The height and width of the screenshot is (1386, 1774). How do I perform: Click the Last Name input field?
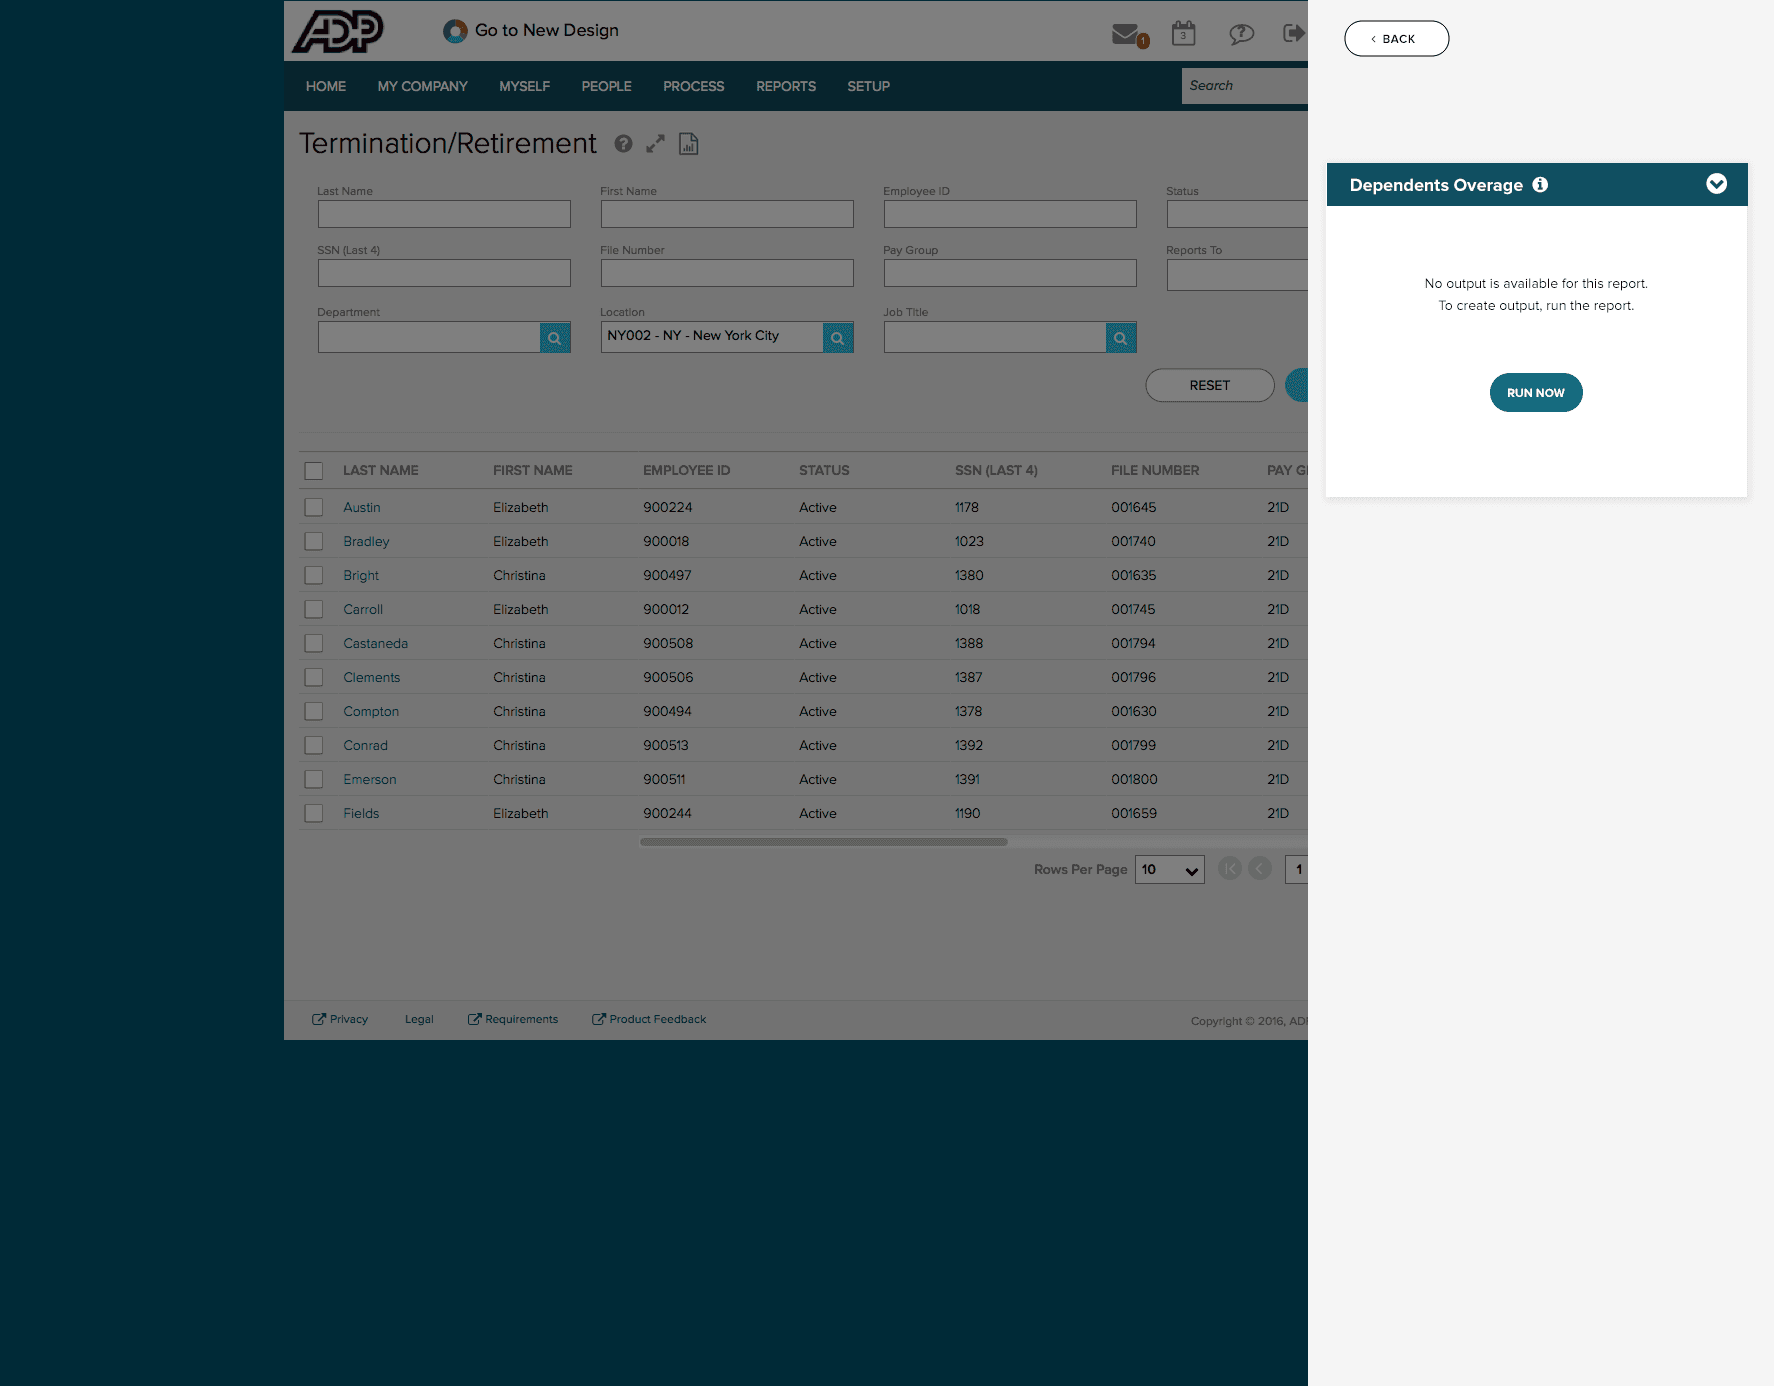click(x=444, y=214)
